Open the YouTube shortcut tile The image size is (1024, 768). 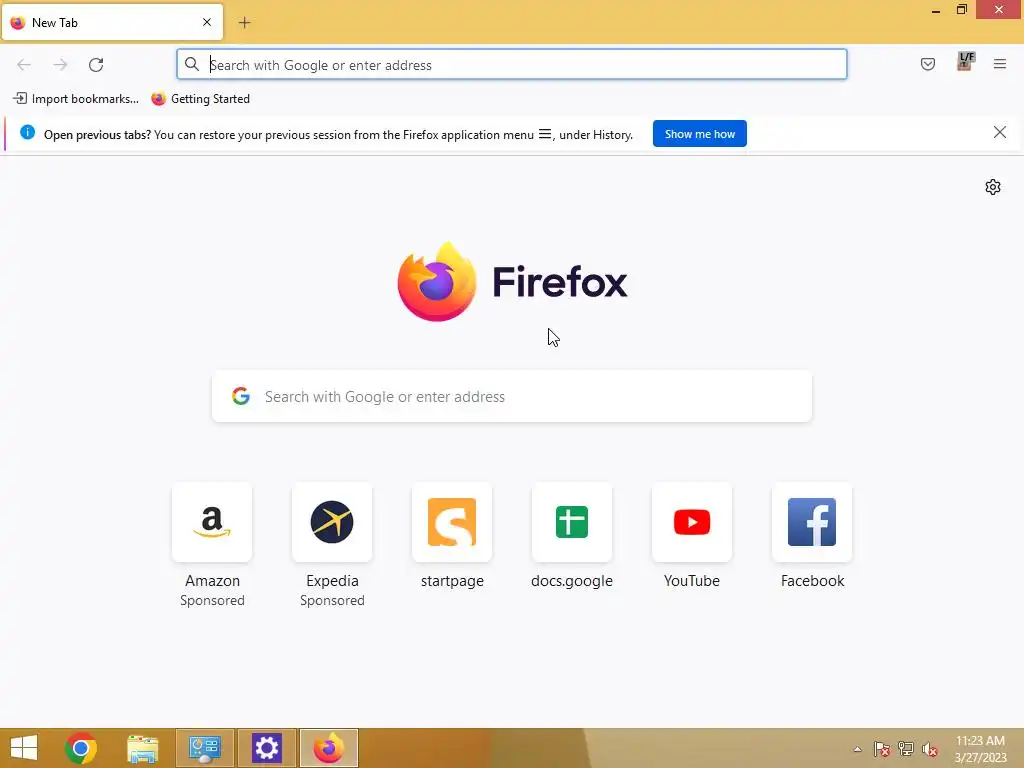click(692, 522)
